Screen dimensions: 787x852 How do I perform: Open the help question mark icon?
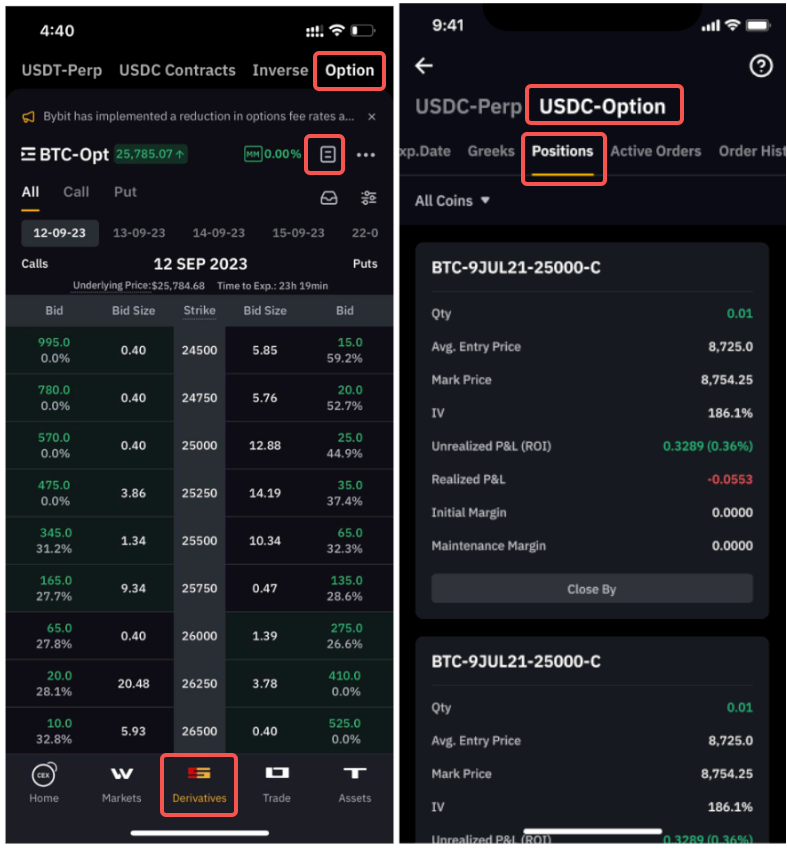click(x=761, y=66)
